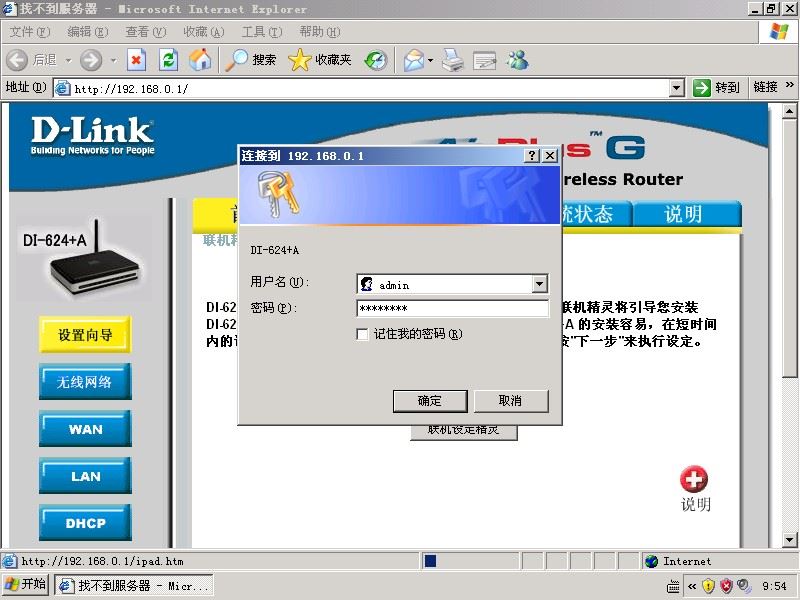Expand the username dropdown arrow
Viewport: 800px width, 600px height.
click(x=539, y=284)
